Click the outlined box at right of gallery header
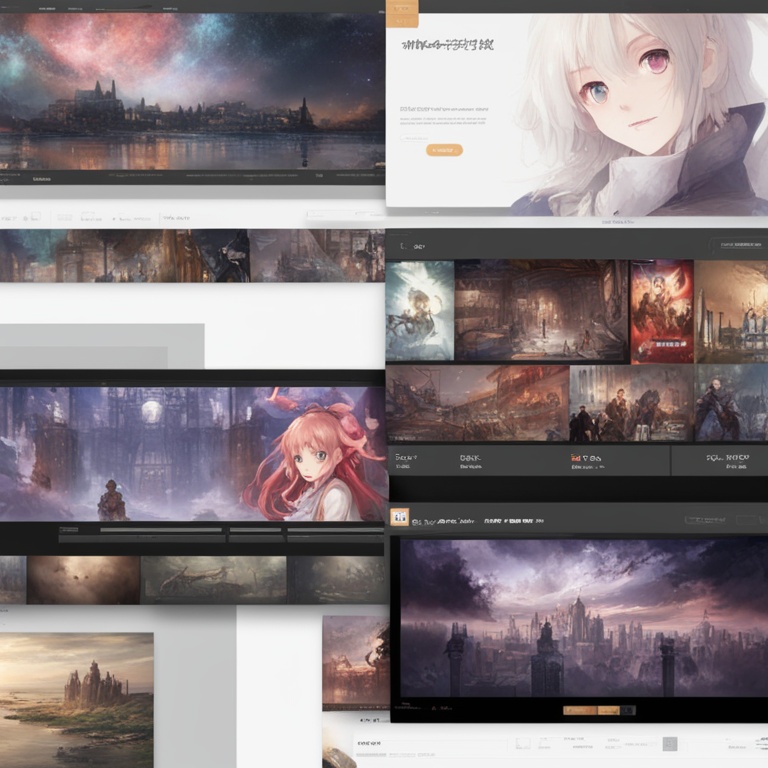The height and width of the screenshot is (768, 768). coord(739,244)
